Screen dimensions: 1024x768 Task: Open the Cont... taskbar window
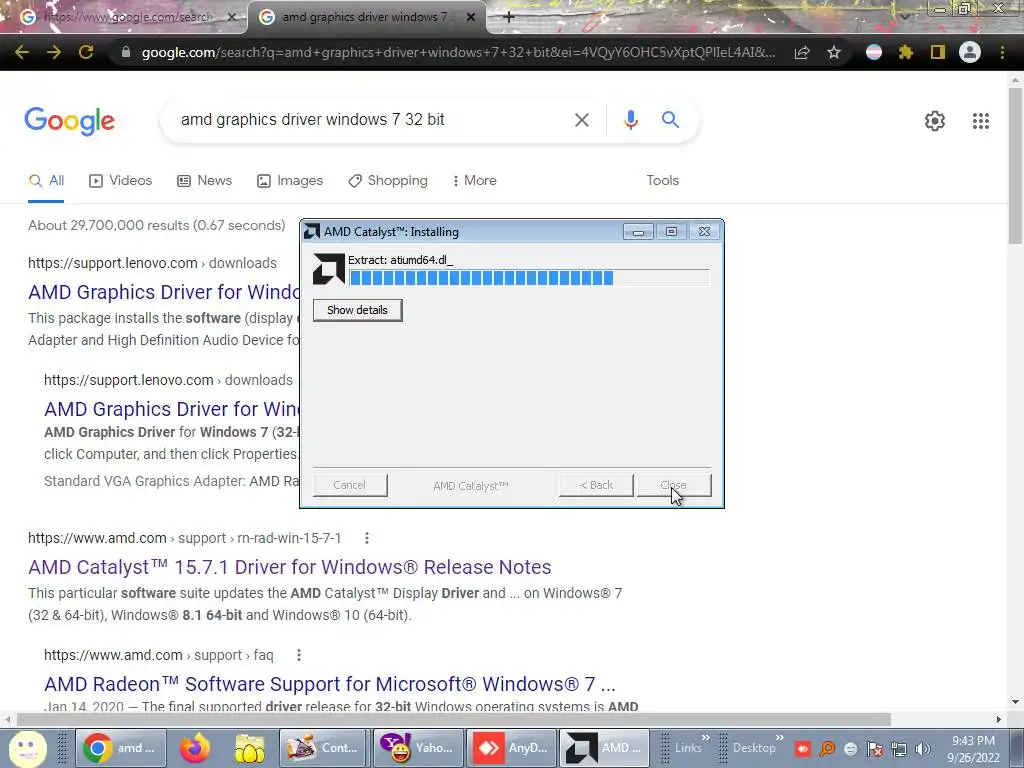click(325, 748)
